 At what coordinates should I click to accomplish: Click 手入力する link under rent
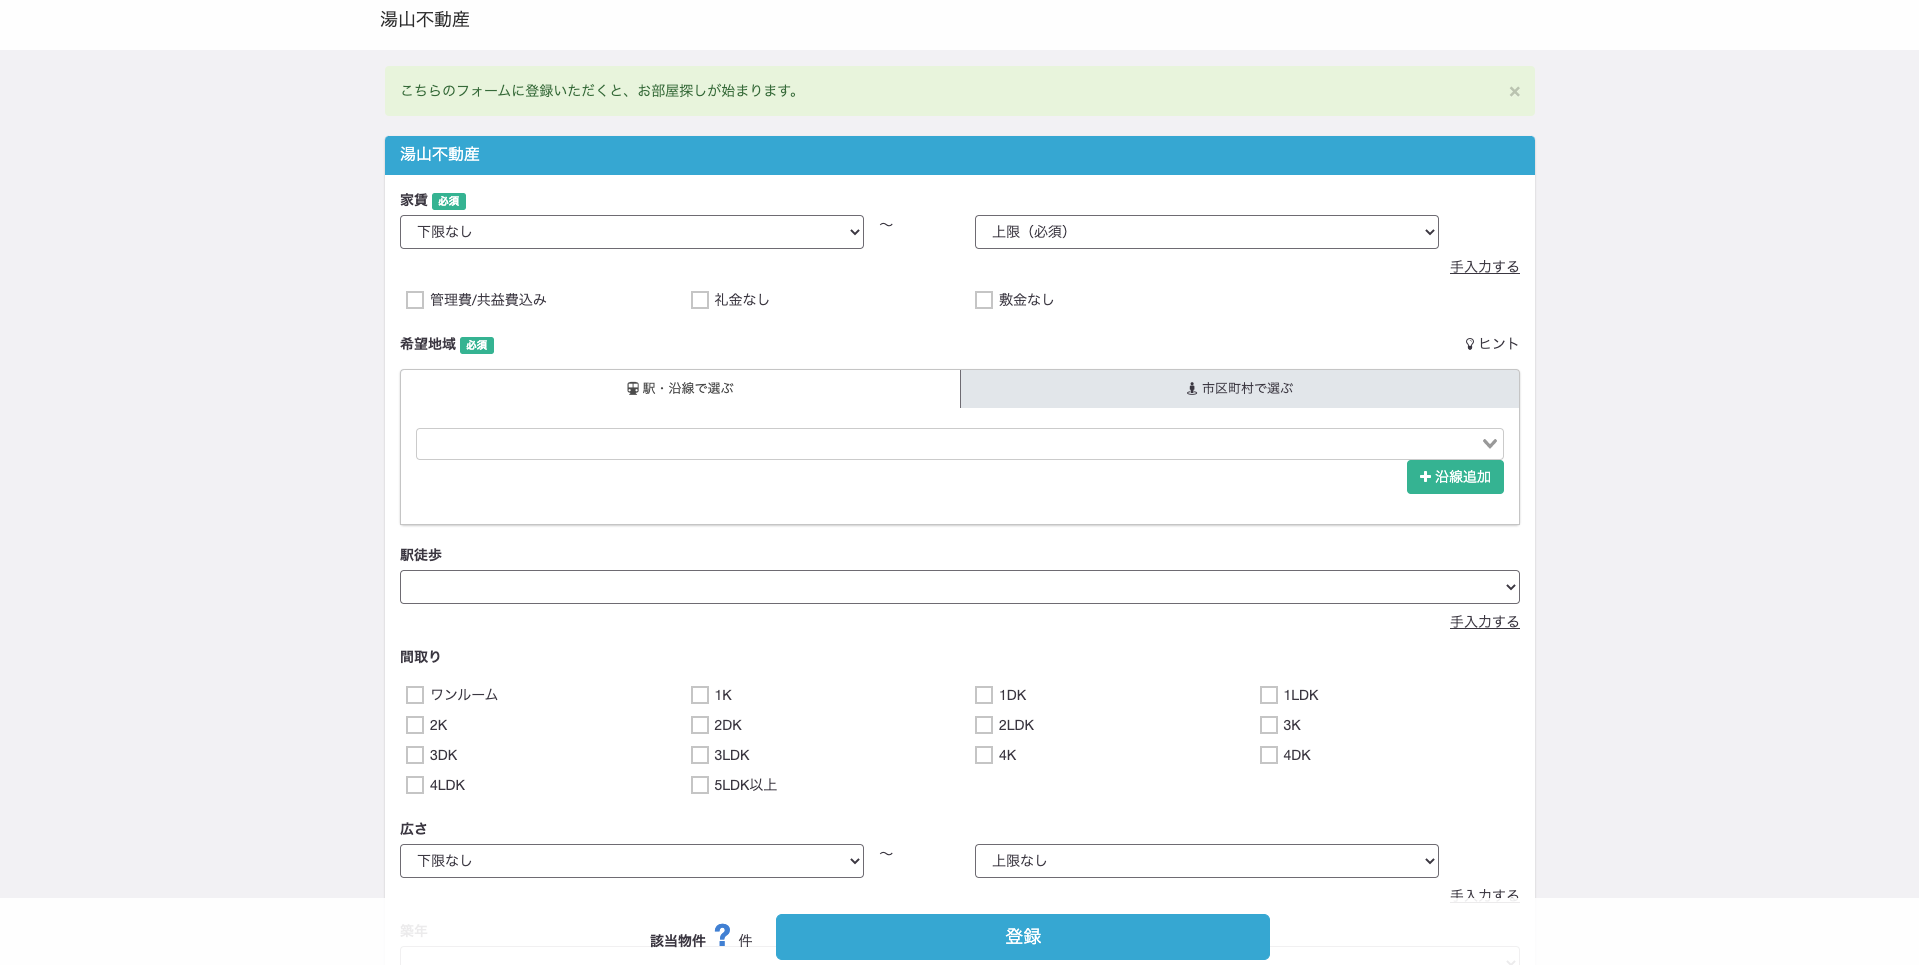(x=1484, y=267)
